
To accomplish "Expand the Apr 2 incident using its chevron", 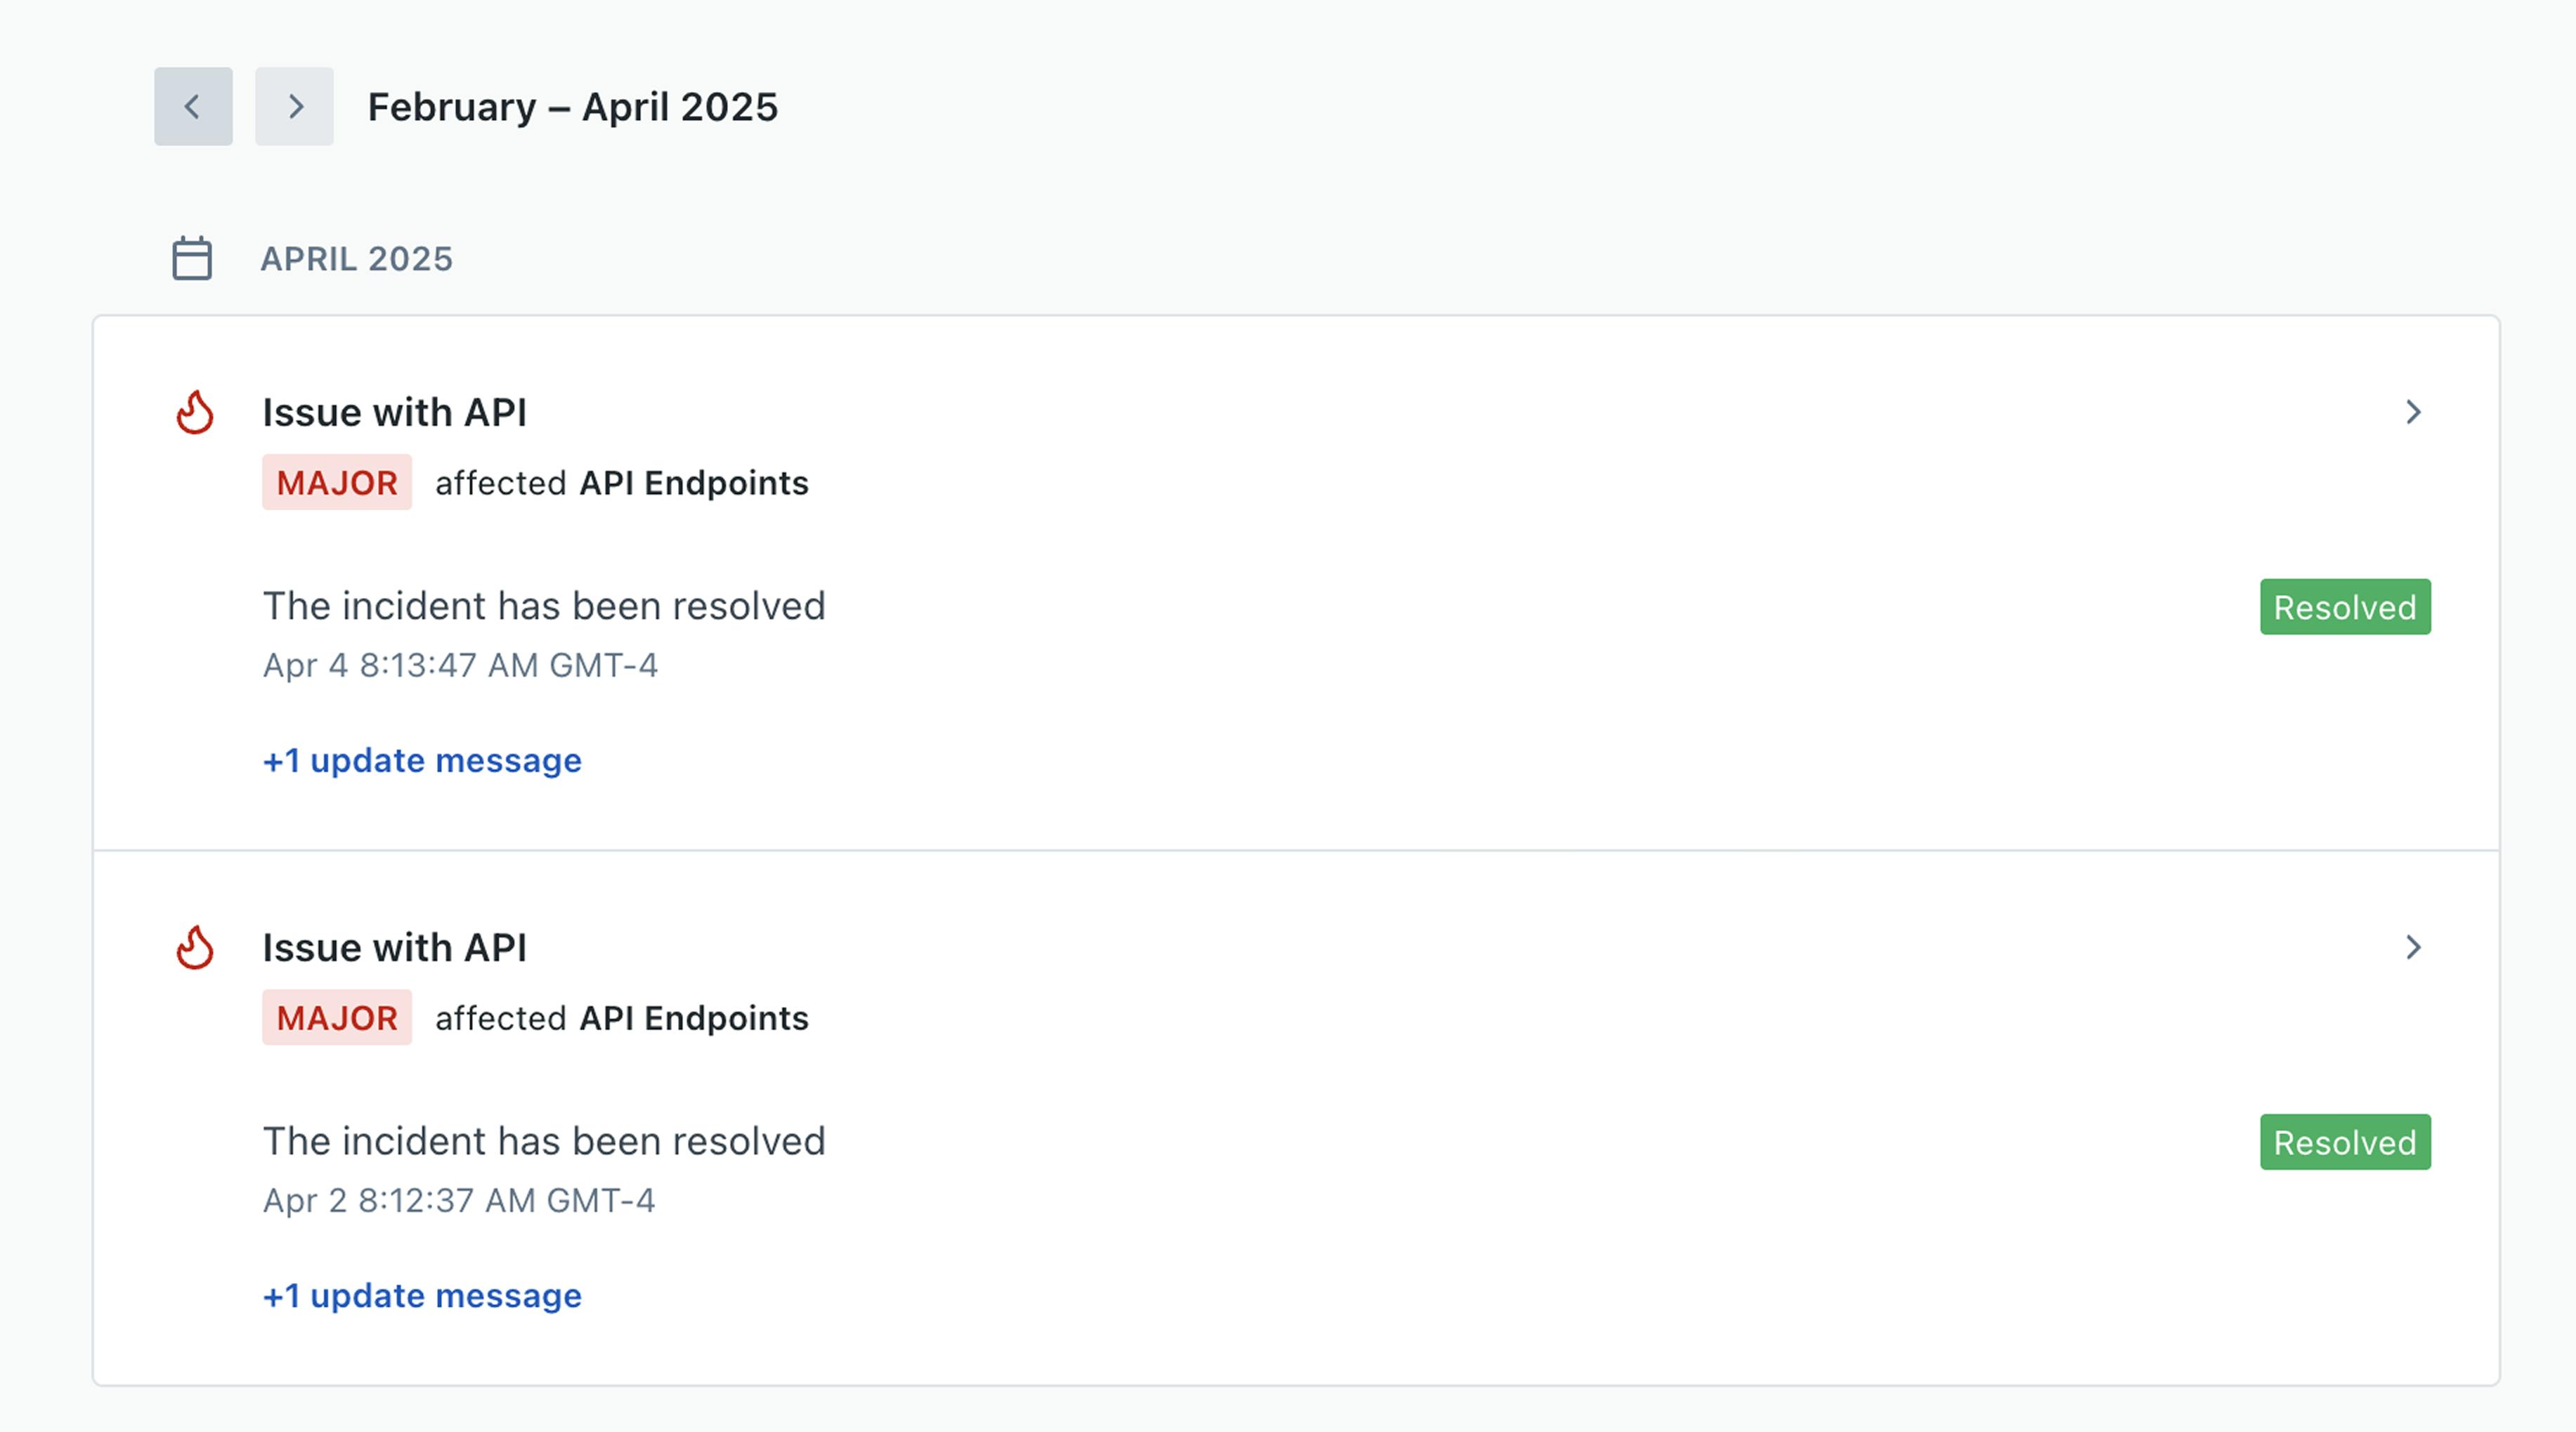I will point(2413,947).
